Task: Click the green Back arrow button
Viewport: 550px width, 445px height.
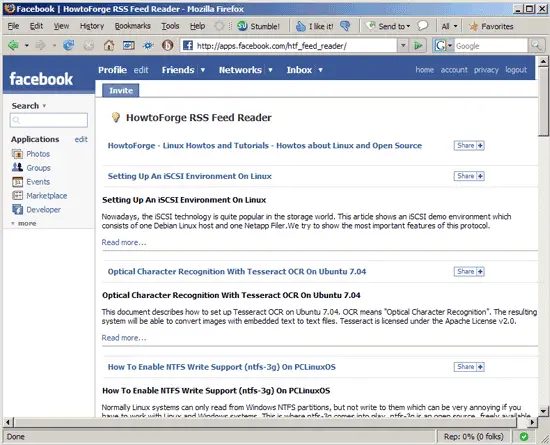Action: [x=13, y=45]
